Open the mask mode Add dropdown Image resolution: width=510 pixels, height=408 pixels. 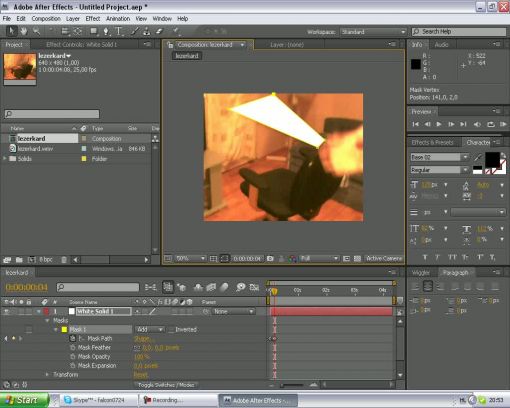pos(150,329)
